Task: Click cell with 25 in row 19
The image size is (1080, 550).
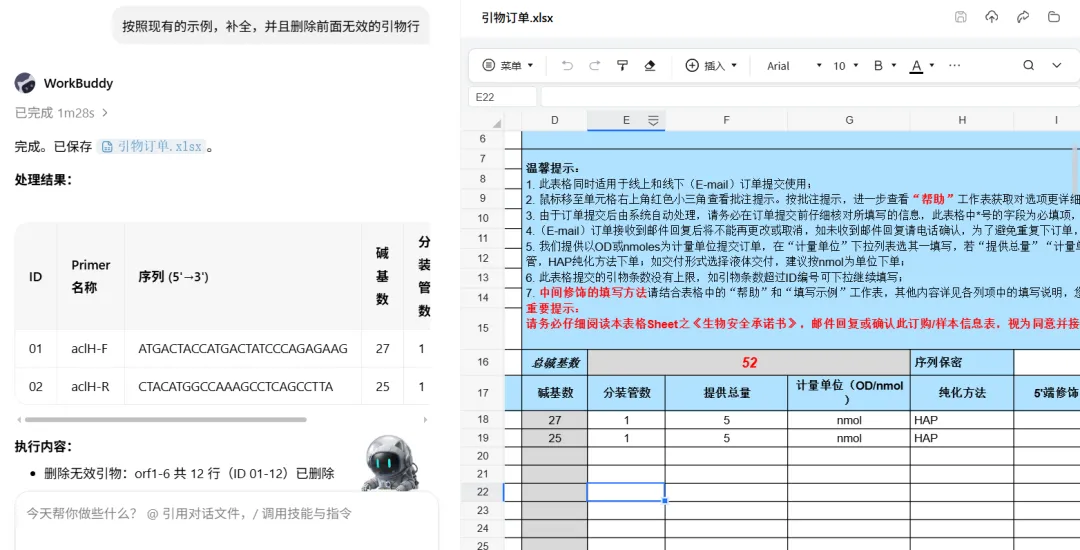Action: 554,438
